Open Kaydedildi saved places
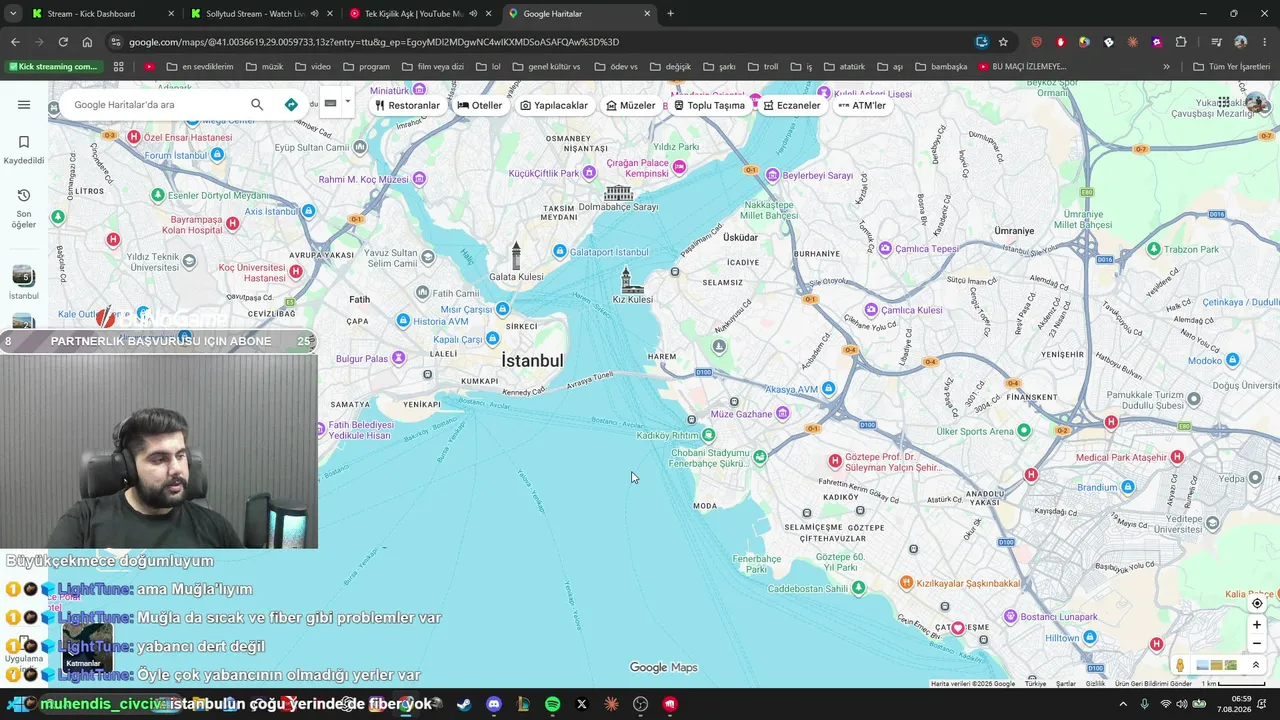This screenshot has width=1280, height=720. point(24,149)
